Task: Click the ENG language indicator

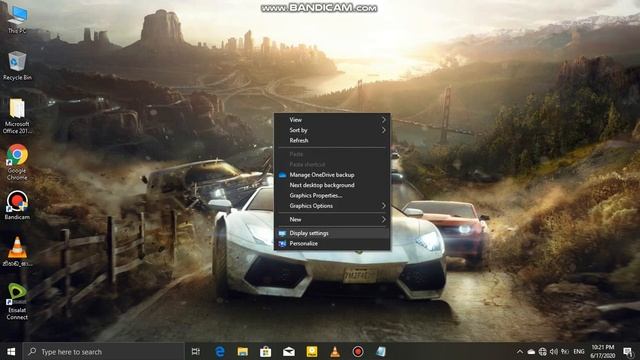Action: [579, 351]
